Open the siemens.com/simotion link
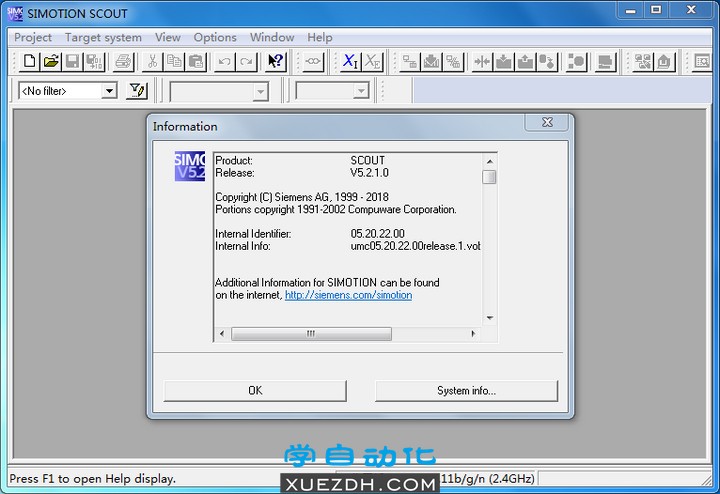720x494 pixels. pyautogui.click(x=348, y=295)
